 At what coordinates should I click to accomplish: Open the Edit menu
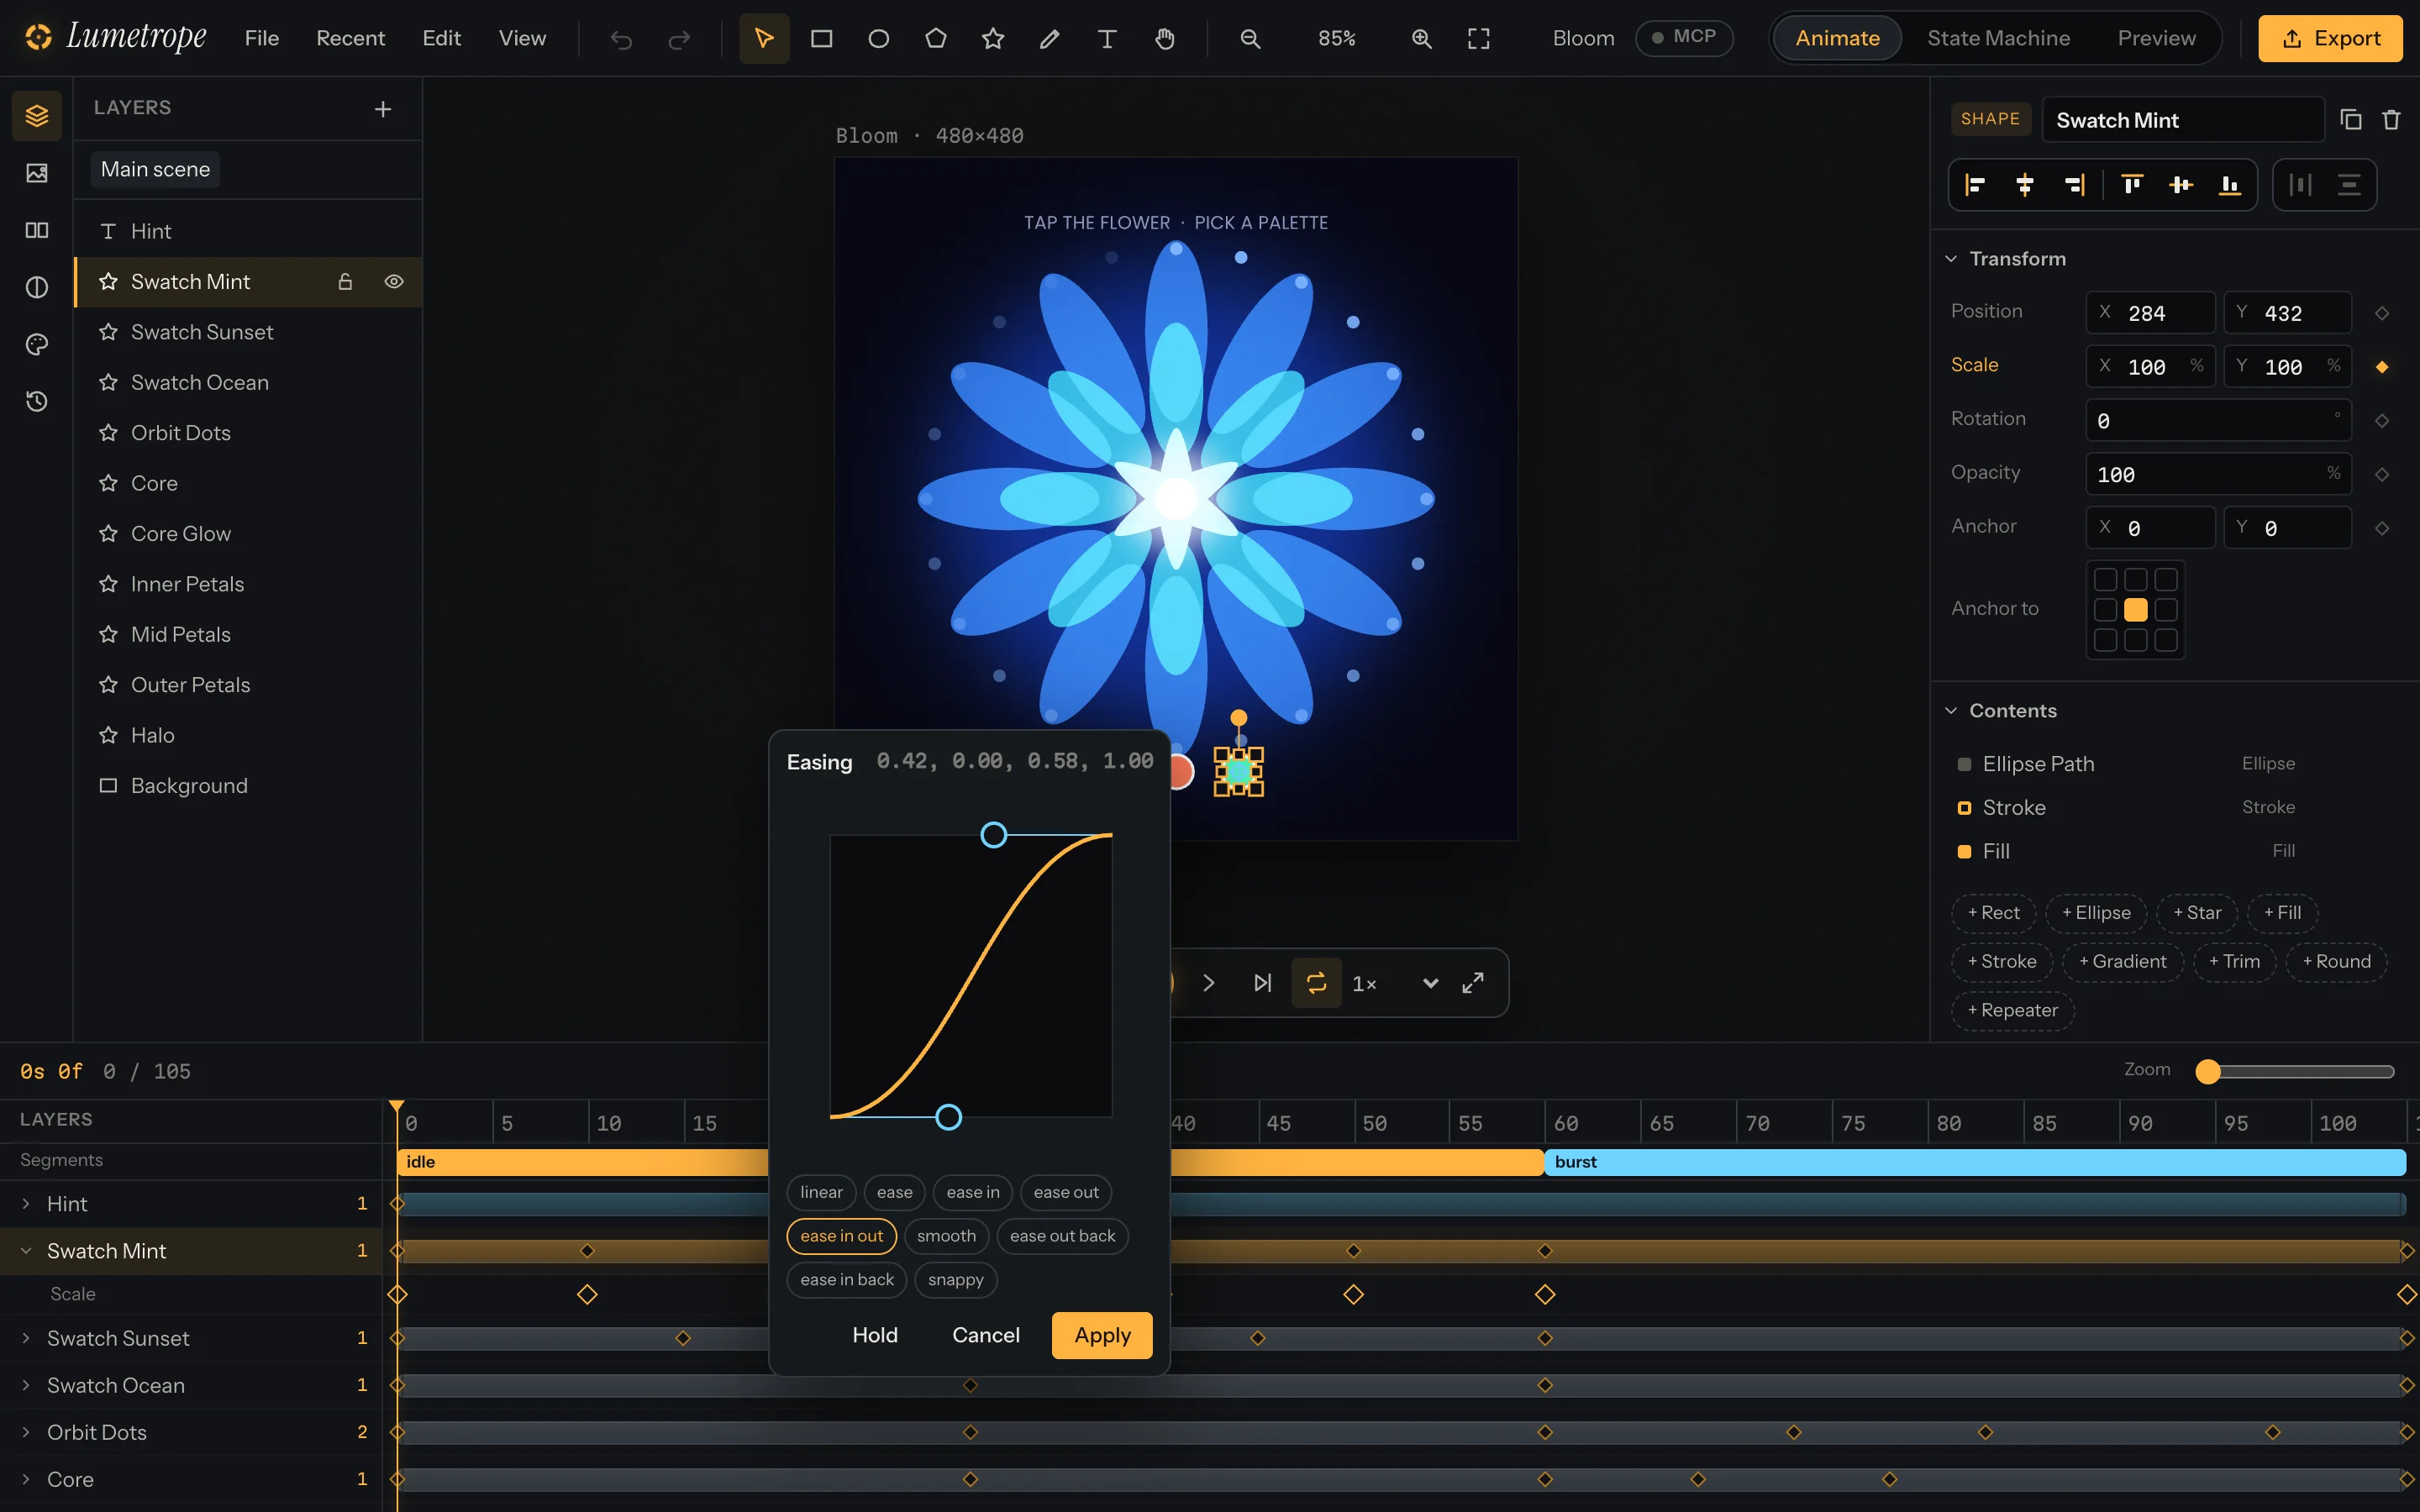click(441, 38)
